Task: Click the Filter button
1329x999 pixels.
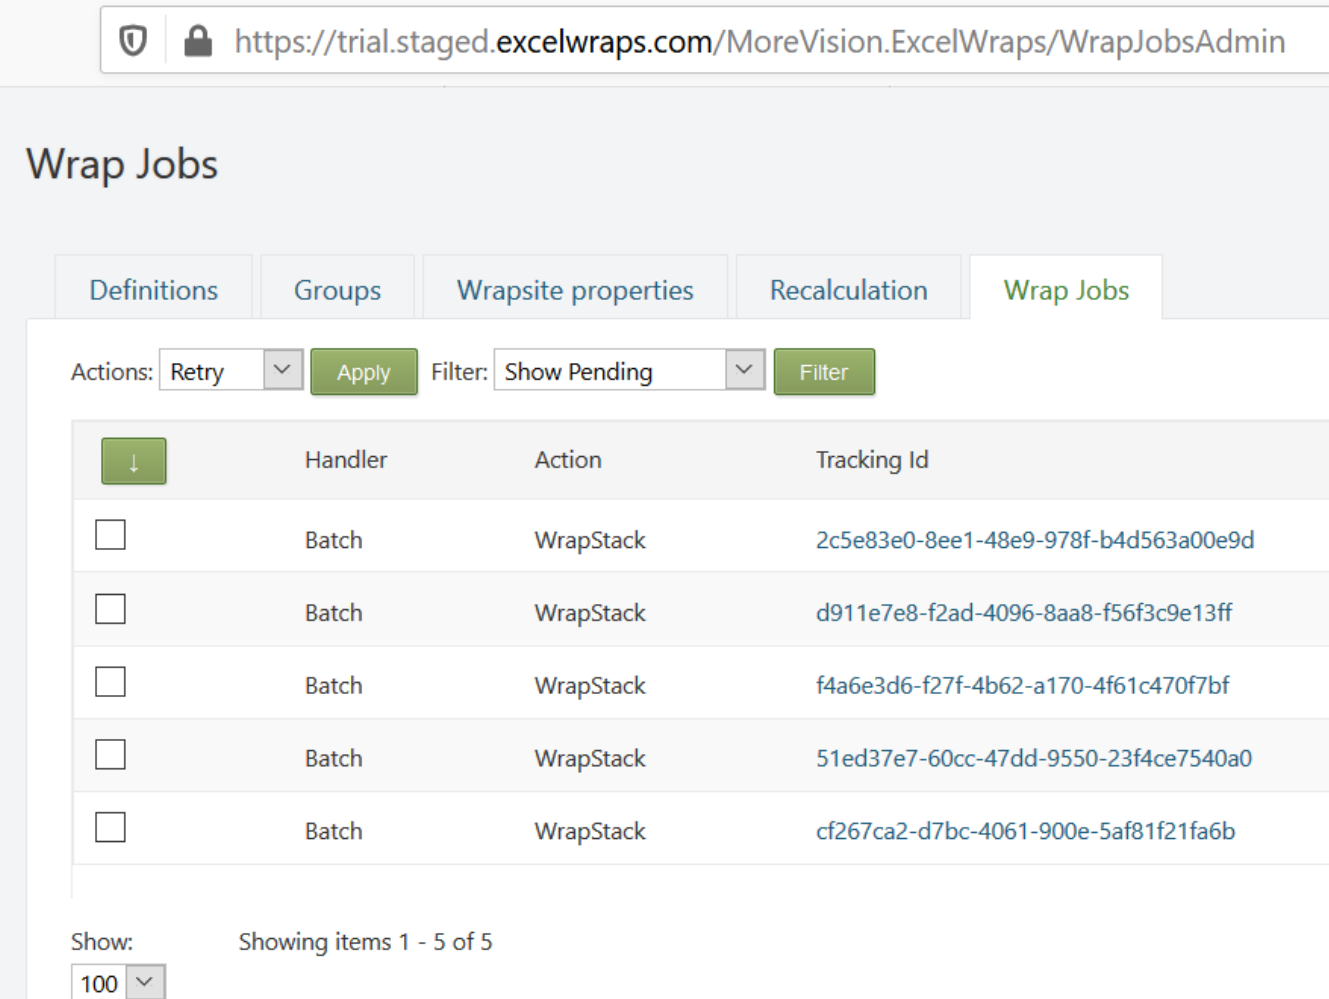Action: (824, 371)
